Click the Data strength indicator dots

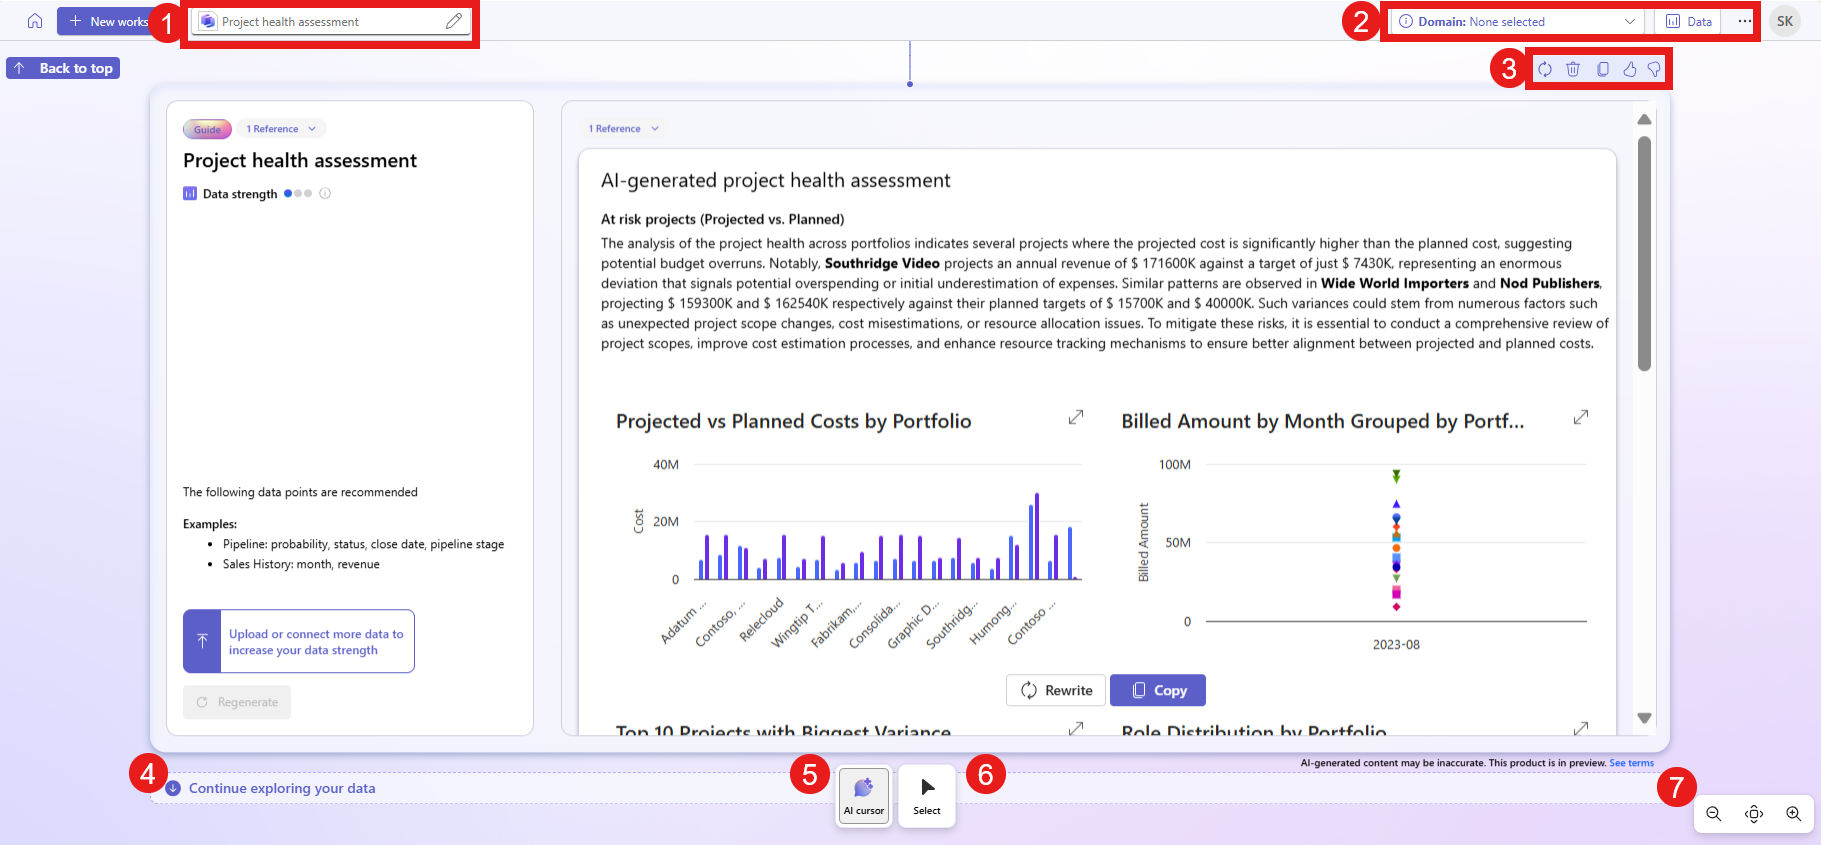pos(298,194)
